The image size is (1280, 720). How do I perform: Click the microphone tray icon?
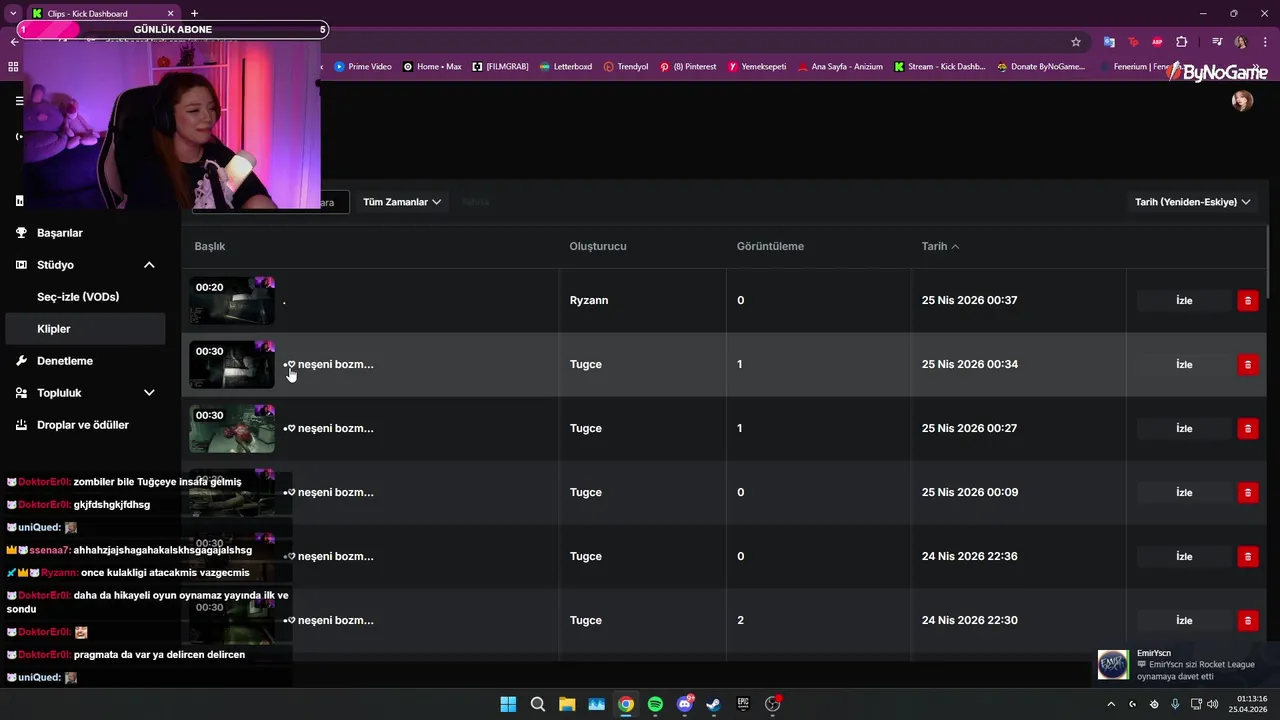click(x=1175, y=704)
